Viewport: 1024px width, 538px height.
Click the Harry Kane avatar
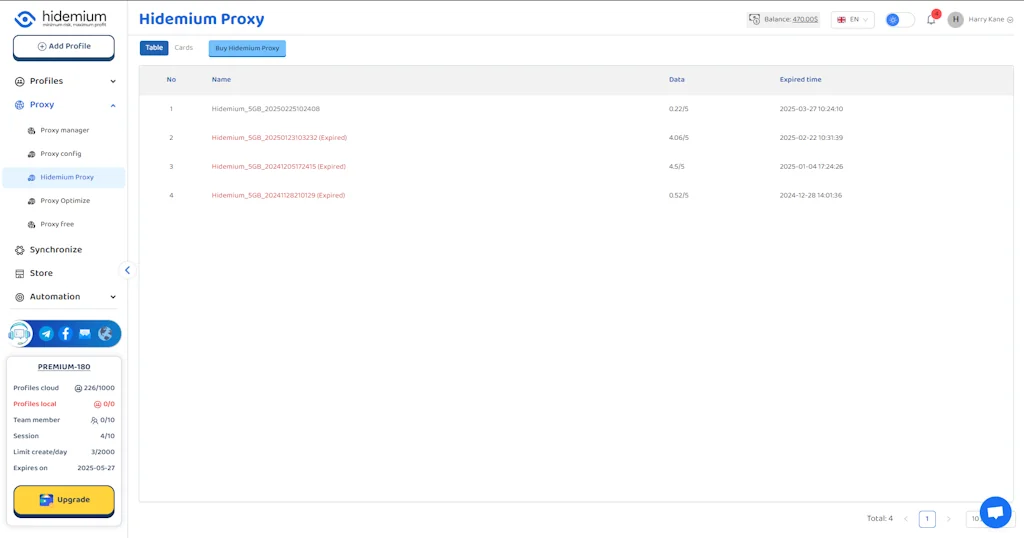point(955,20)
